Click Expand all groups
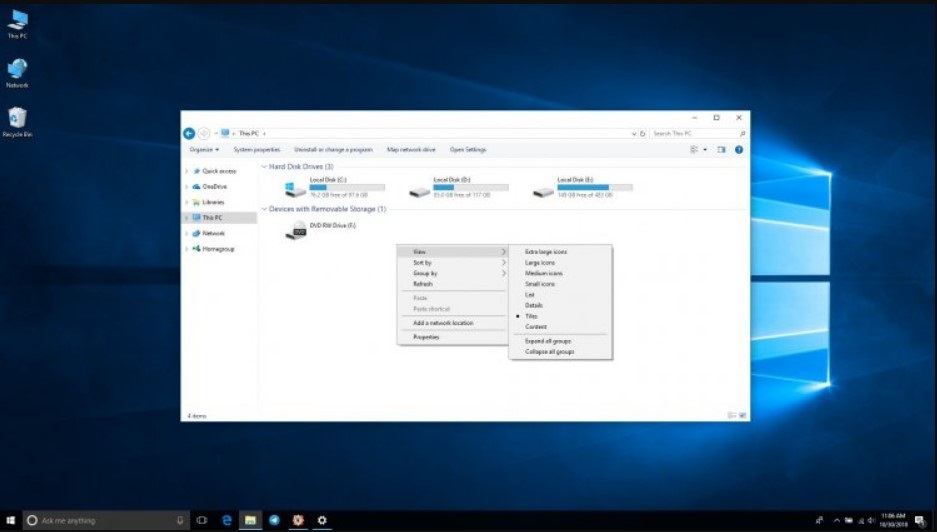The height and width of the screenshot is (532, 937). (547, 341)
